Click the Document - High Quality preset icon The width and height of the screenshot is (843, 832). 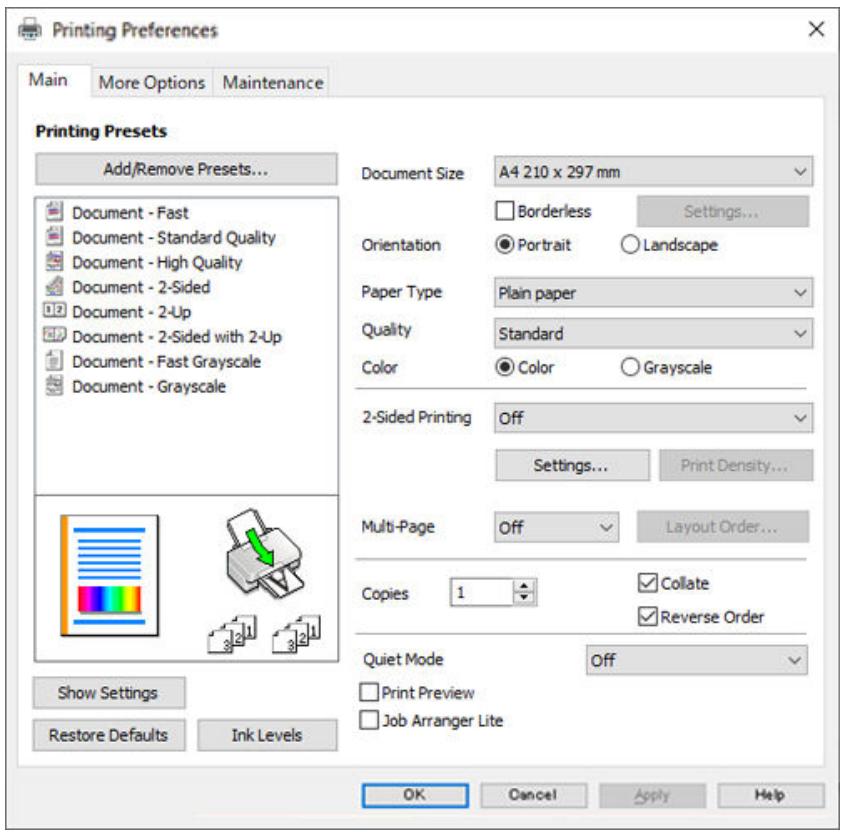tap(54, 261)
